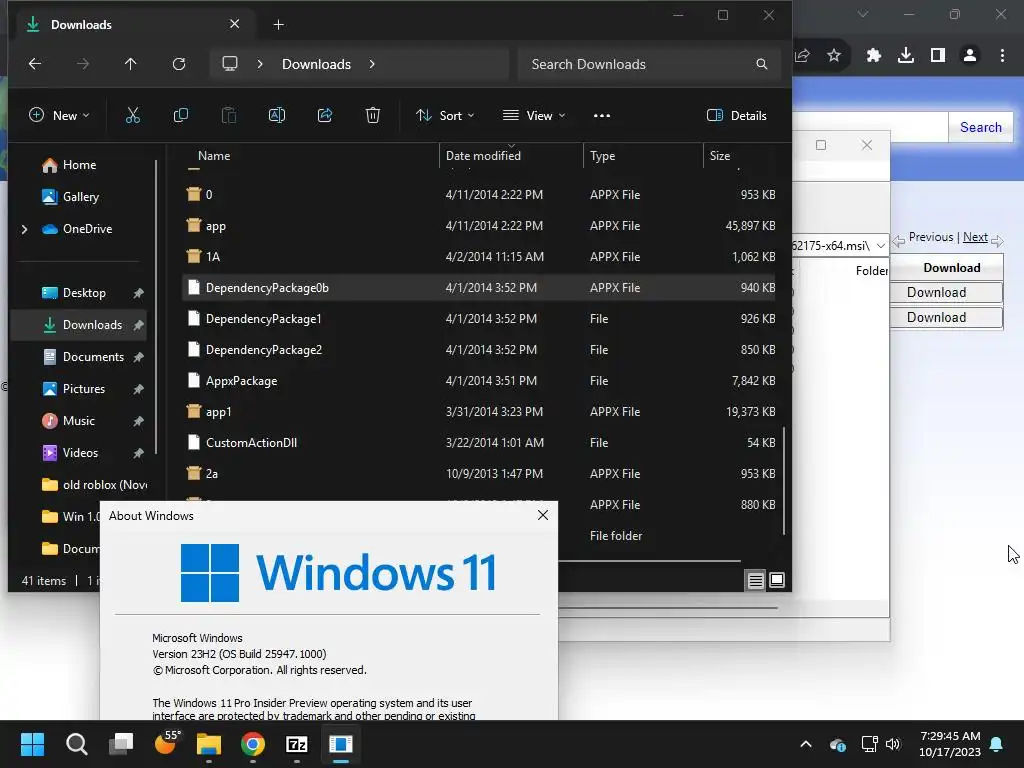Click the search magnifier in Search Downloads
Image resolution: width=1024 pixels, height=768 pixels.
click(x=761, y=64)
